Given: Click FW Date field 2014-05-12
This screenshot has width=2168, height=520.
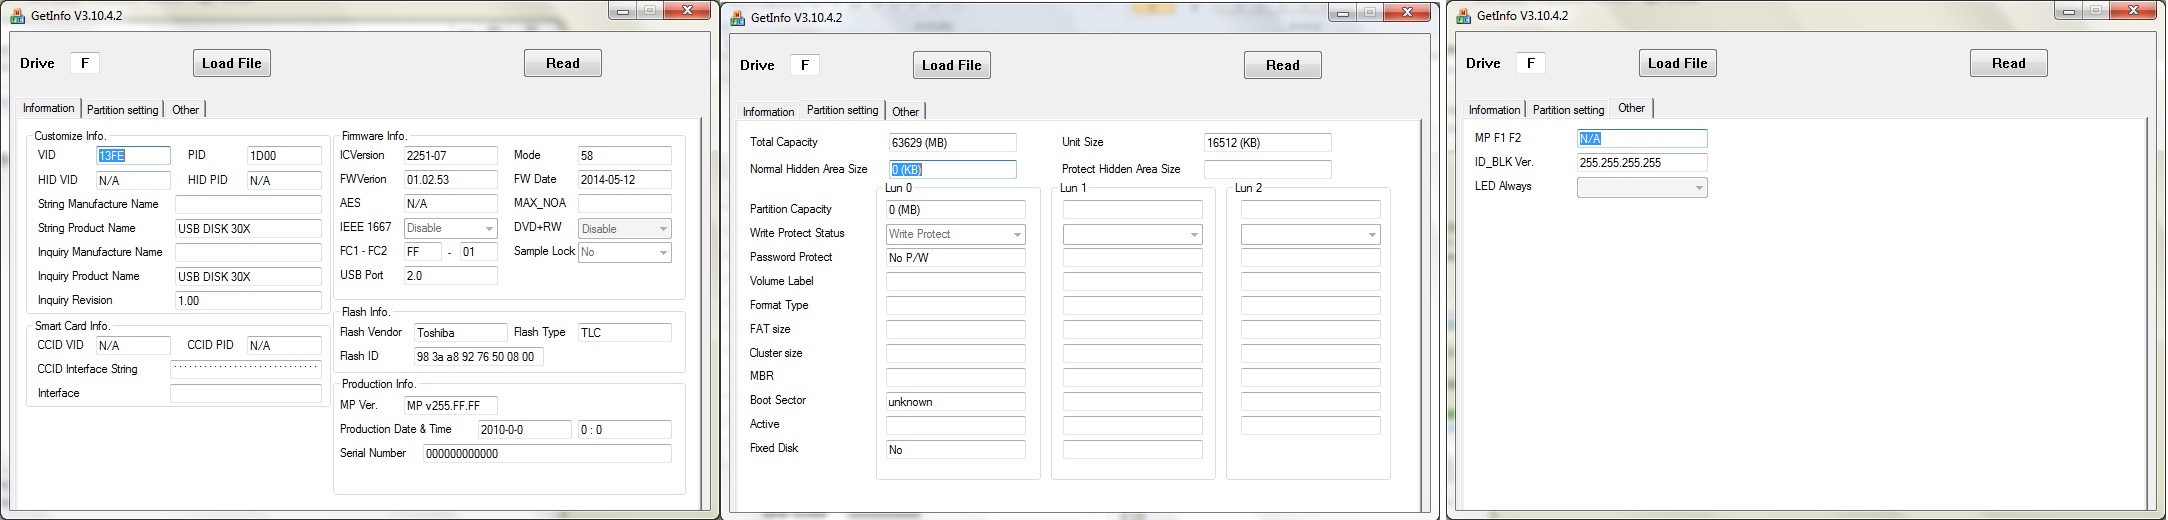Looking at the screenshot, I should (625, 180).
